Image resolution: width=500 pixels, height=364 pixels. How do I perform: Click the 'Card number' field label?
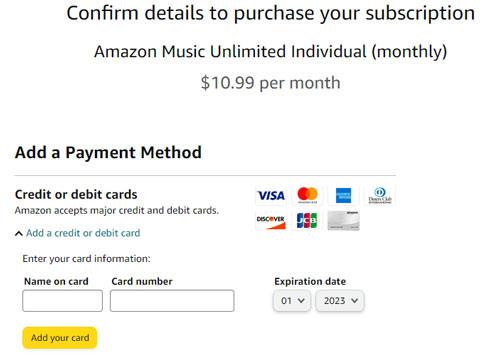tap(142, 281)
